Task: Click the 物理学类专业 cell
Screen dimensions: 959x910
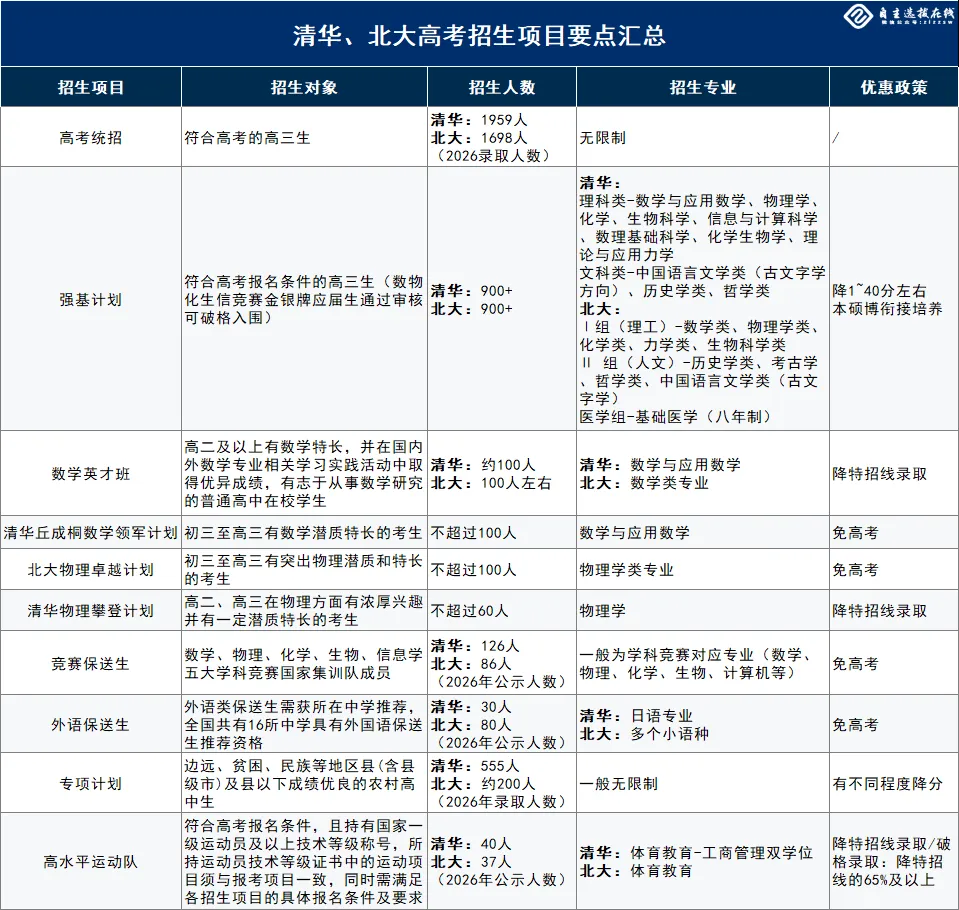Action: click(703, 569)
